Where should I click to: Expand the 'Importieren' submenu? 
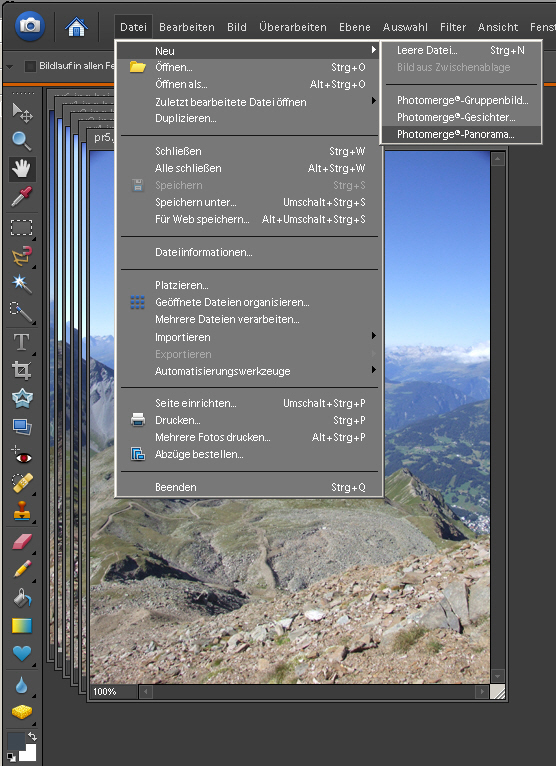click(x=249, y=337)
